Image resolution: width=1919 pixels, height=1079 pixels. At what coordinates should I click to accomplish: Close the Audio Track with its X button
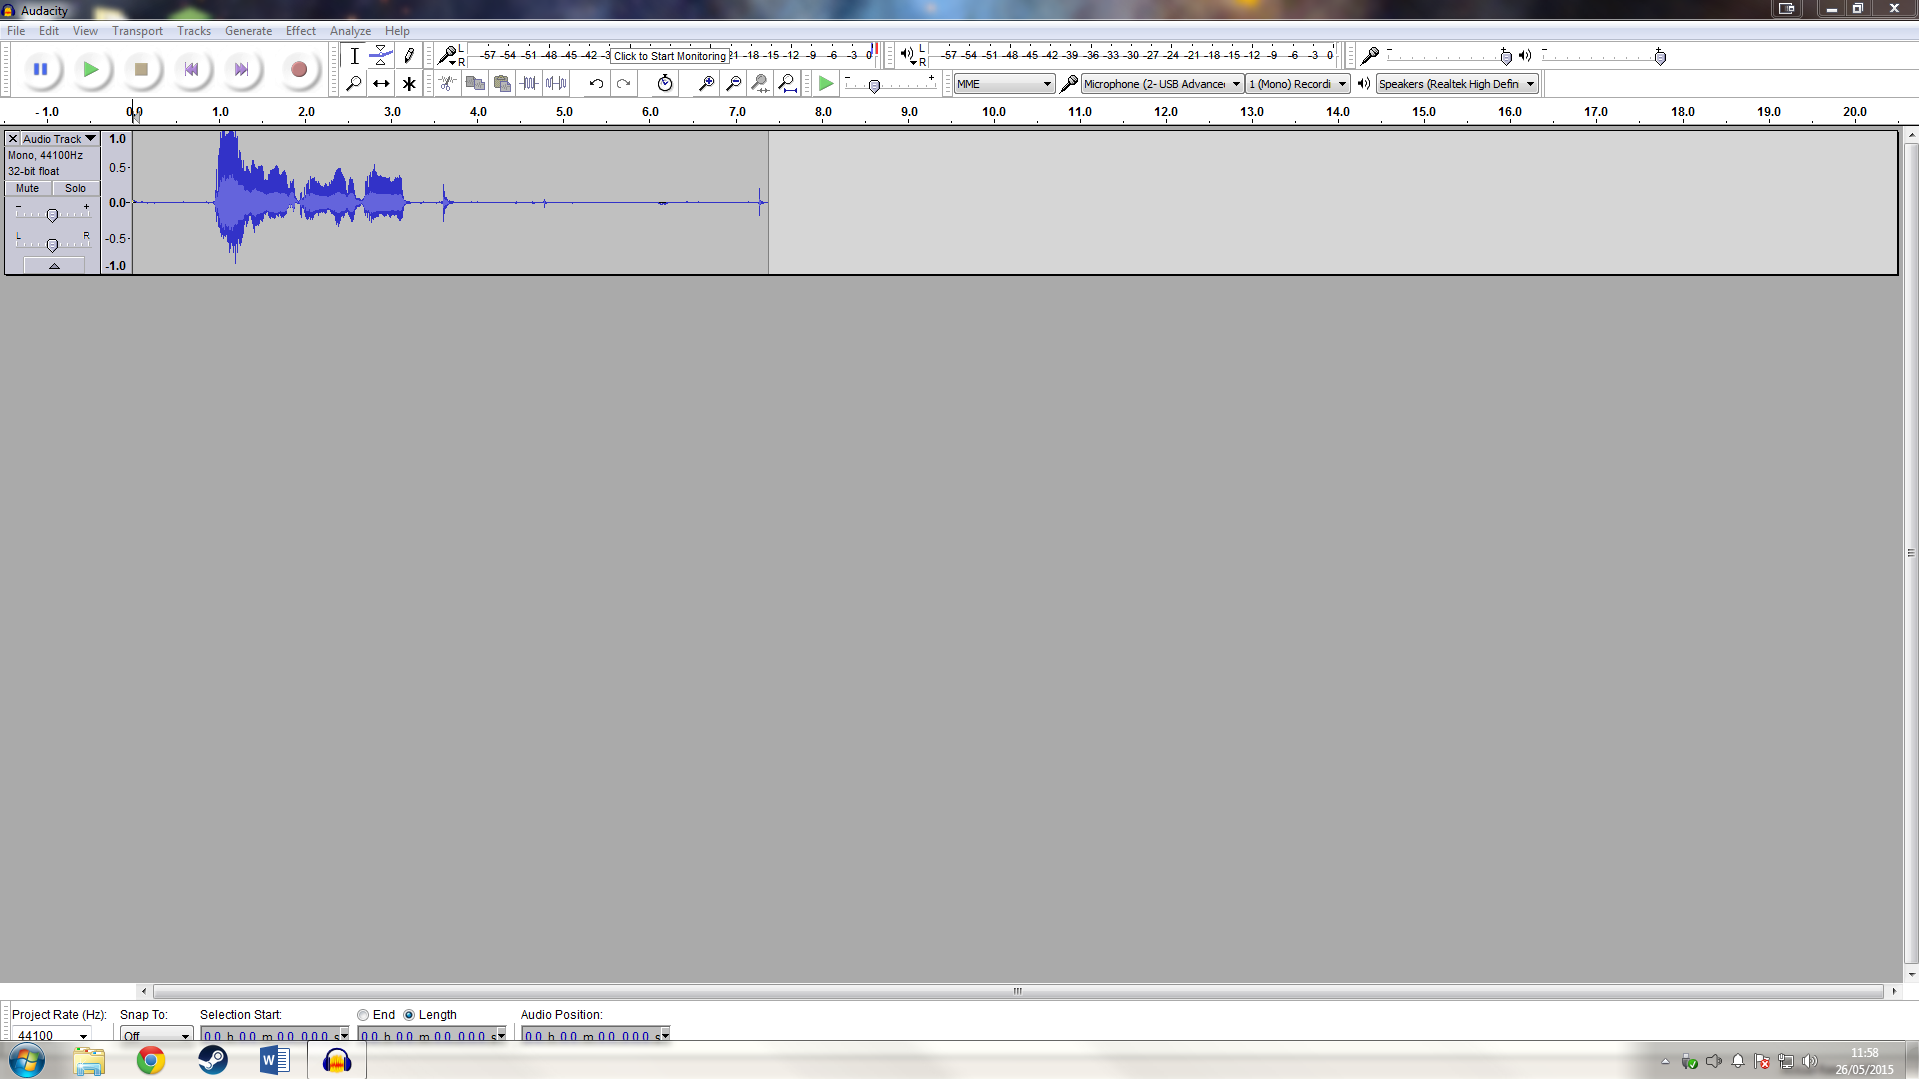click(x=13, y=139)
